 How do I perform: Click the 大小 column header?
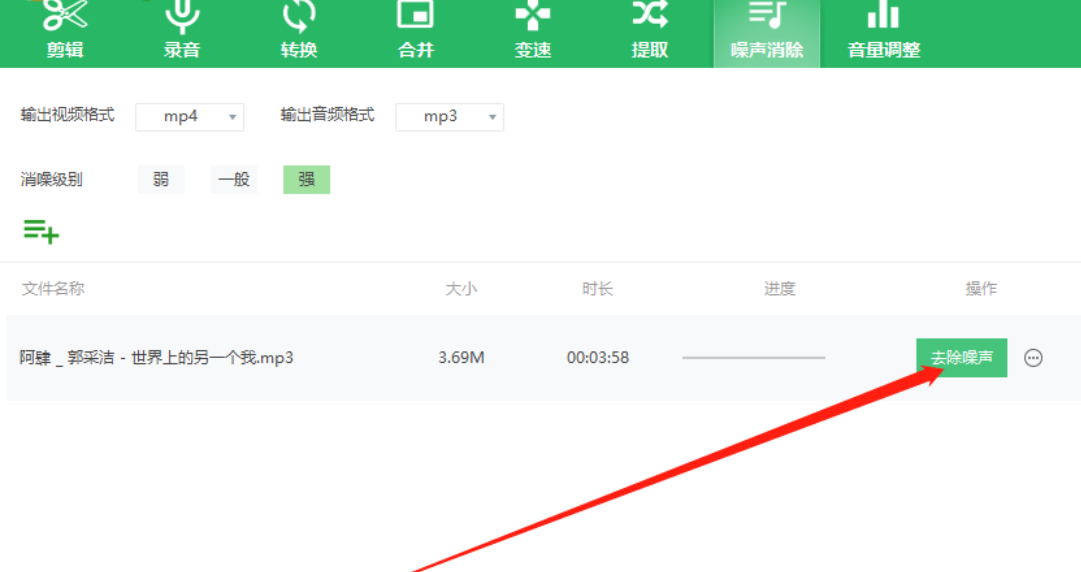461,289
